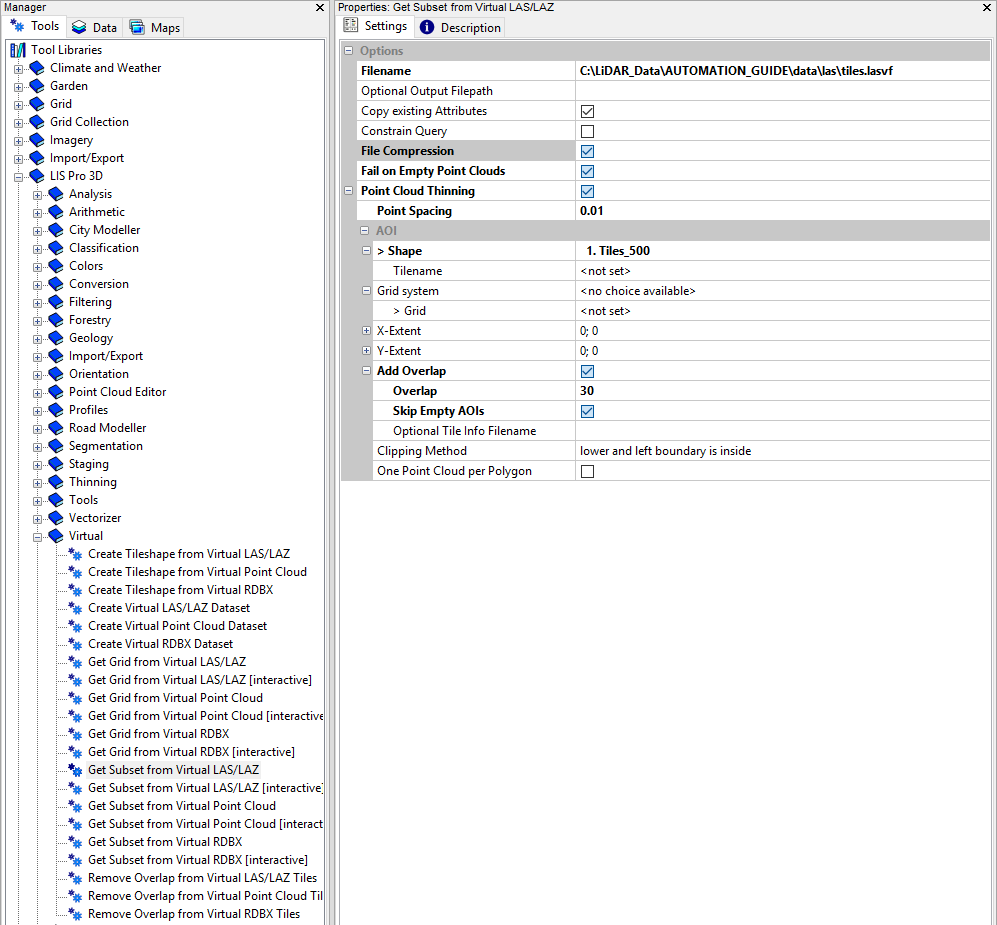997x925 pixels.
Task: Edit the Point Spacing value 0.01
Action: click(x=783, y=210)
